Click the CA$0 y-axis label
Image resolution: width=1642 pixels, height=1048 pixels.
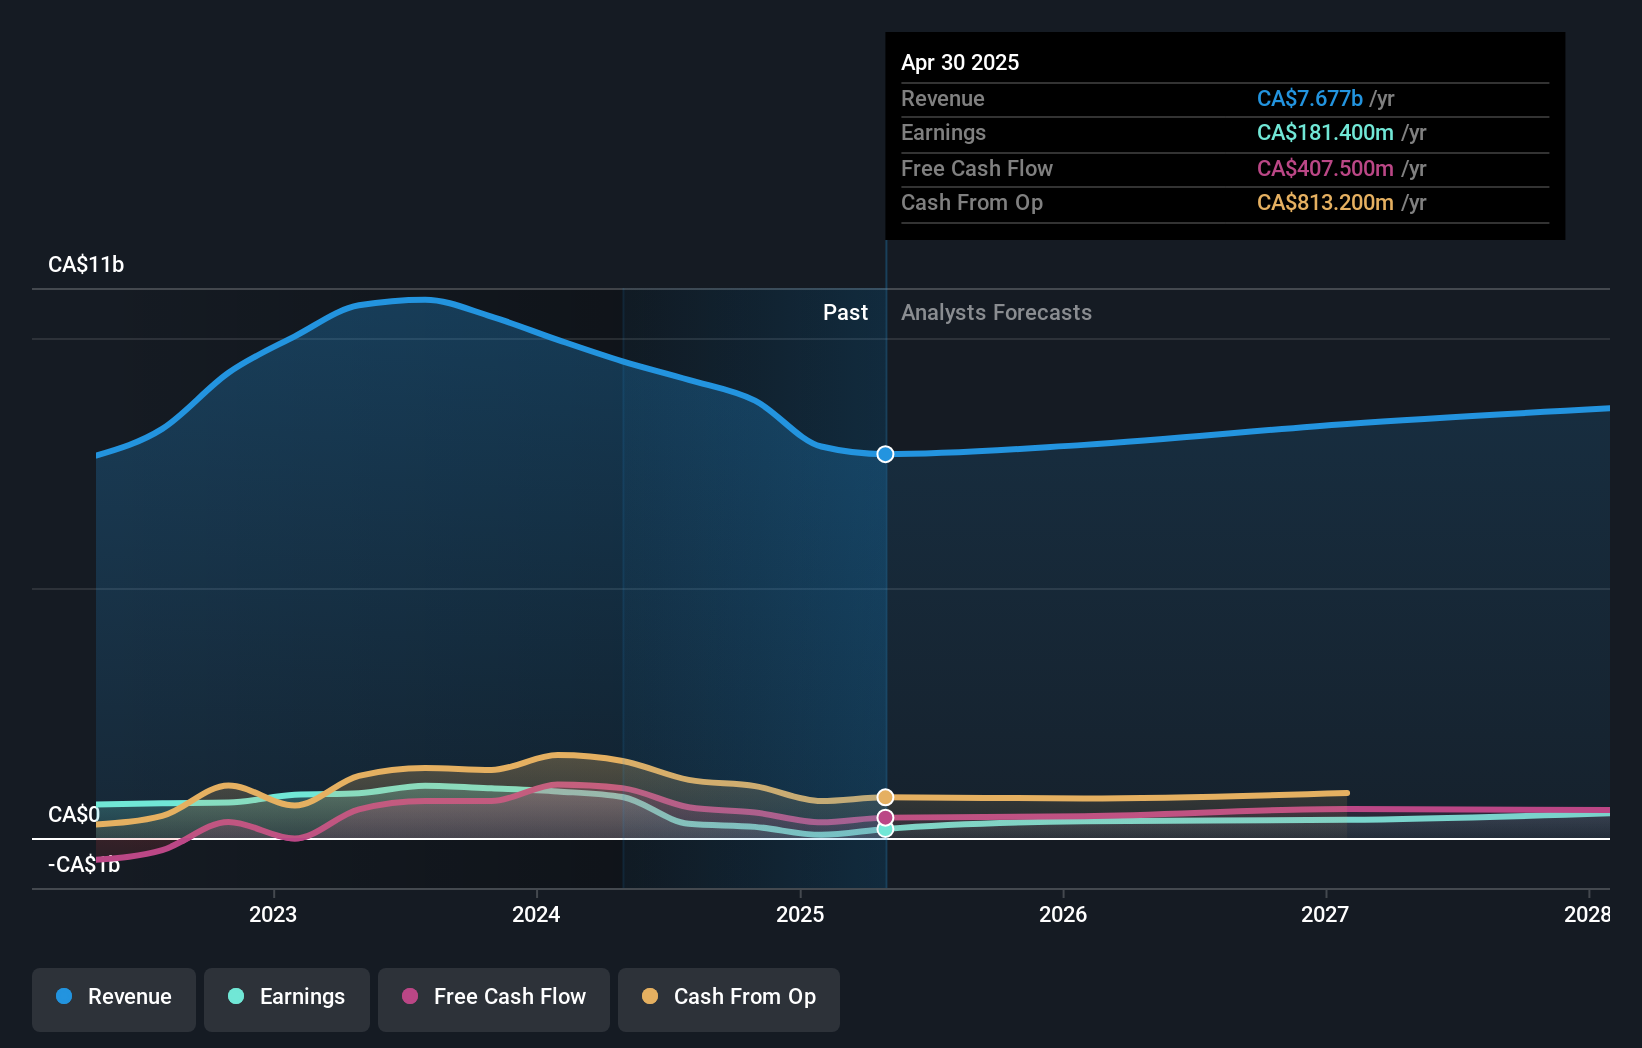pyautogui.click(x=74, y=814)
